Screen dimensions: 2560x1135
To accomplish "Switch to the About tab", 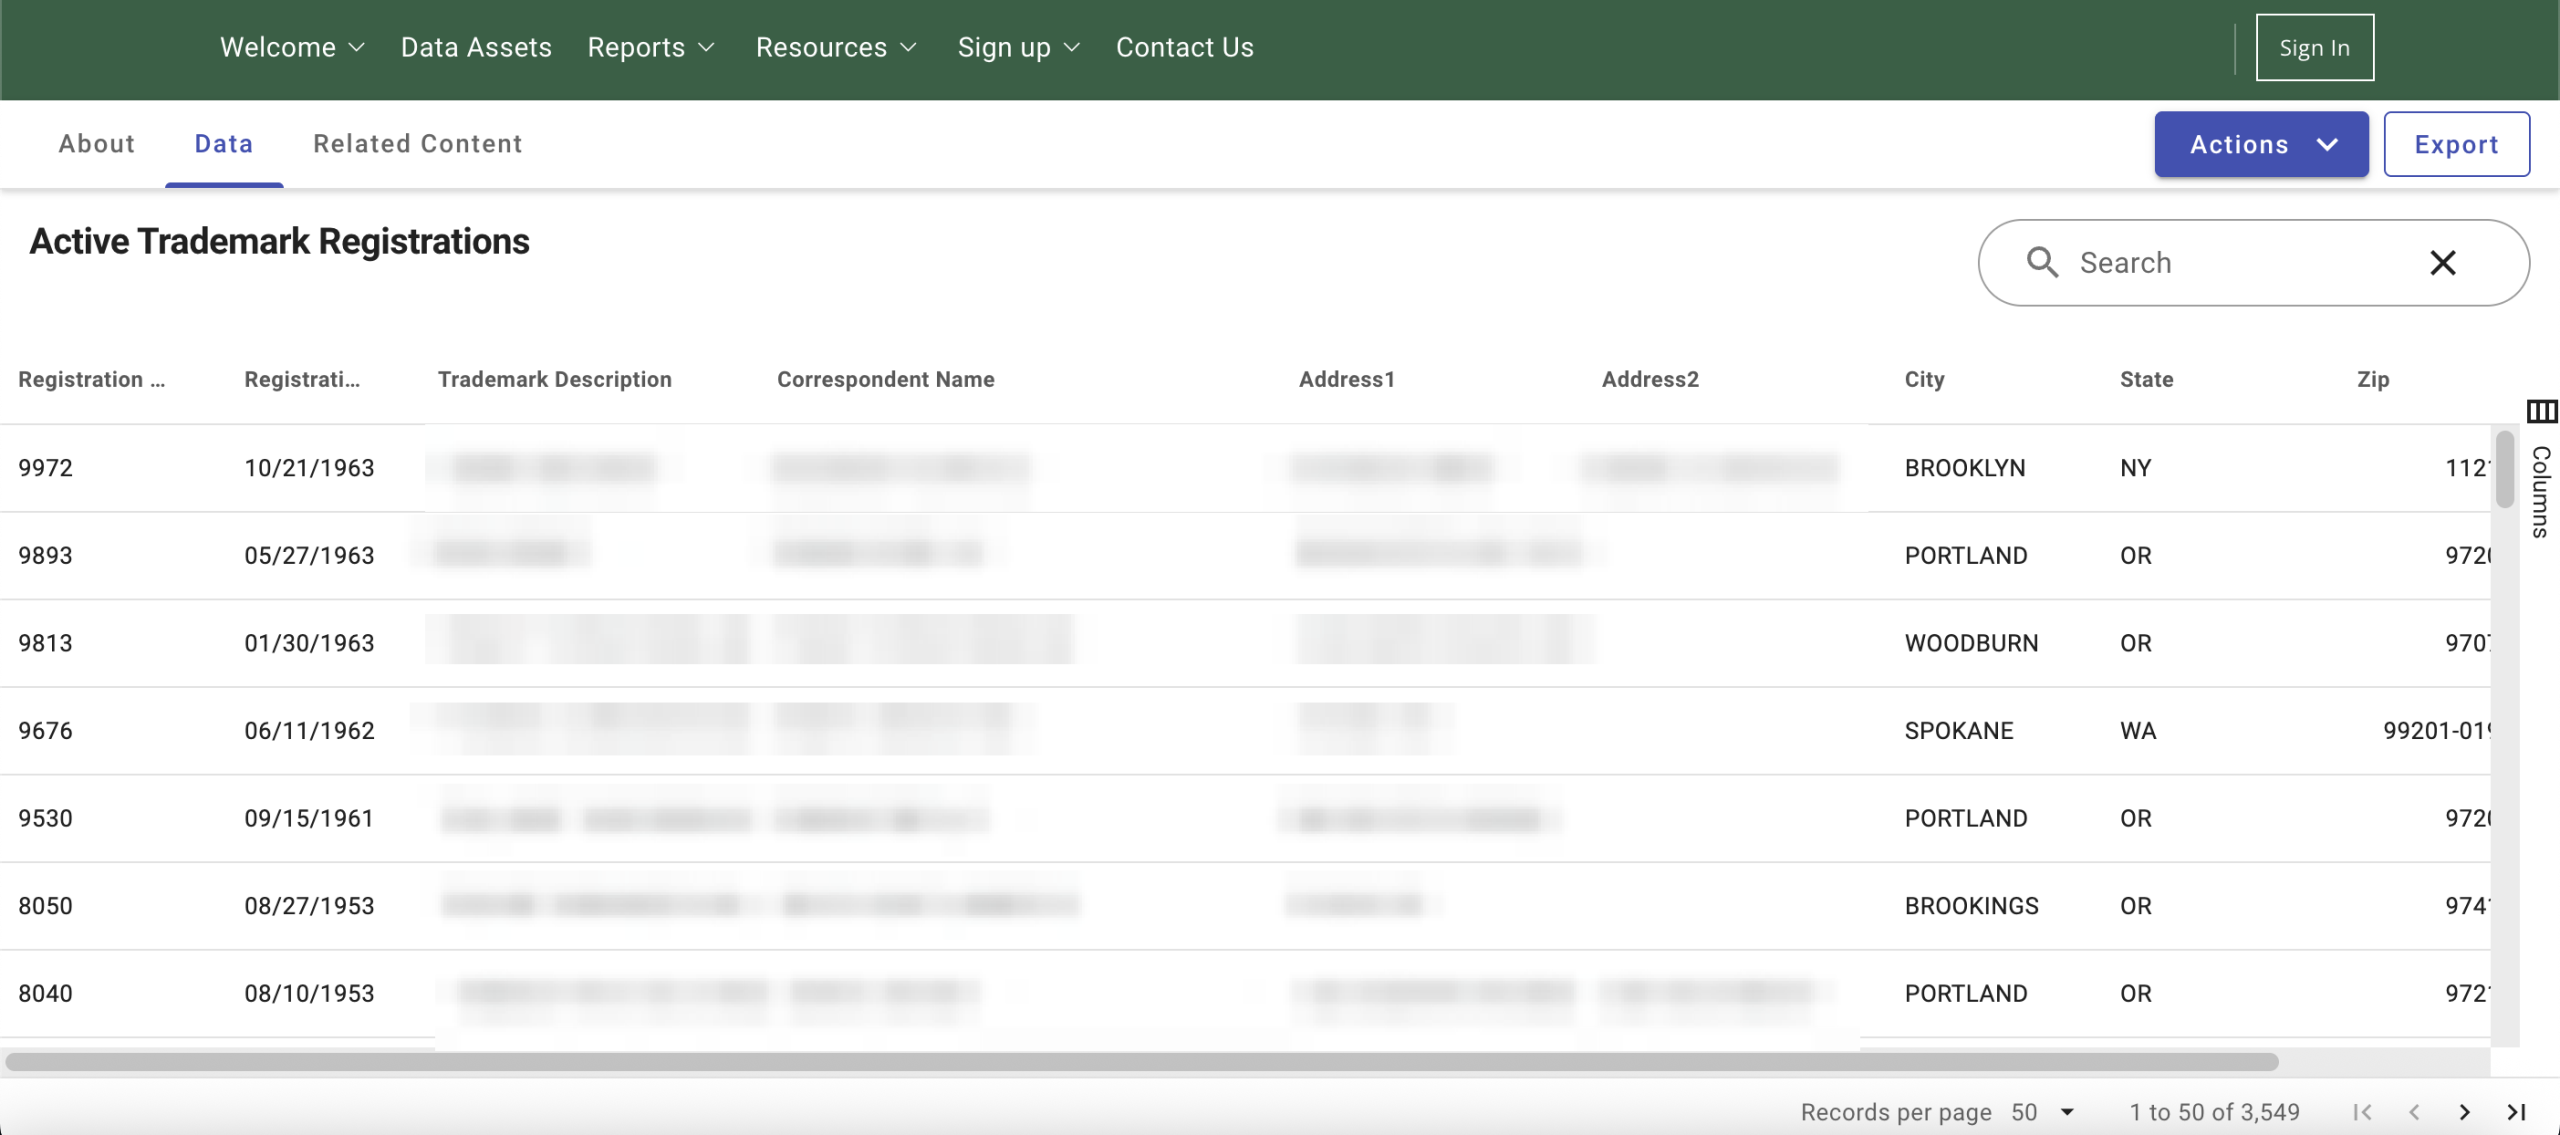I will click(x=96, y=144).
